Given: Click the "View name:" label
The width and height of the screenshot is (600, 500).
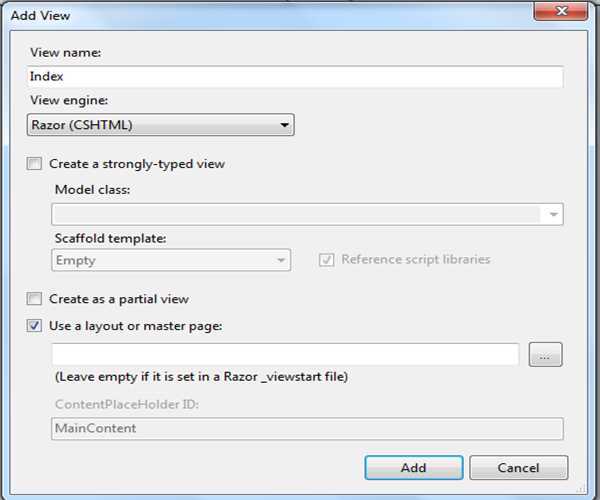Looking at the screenshot, I should pos(65,53).
